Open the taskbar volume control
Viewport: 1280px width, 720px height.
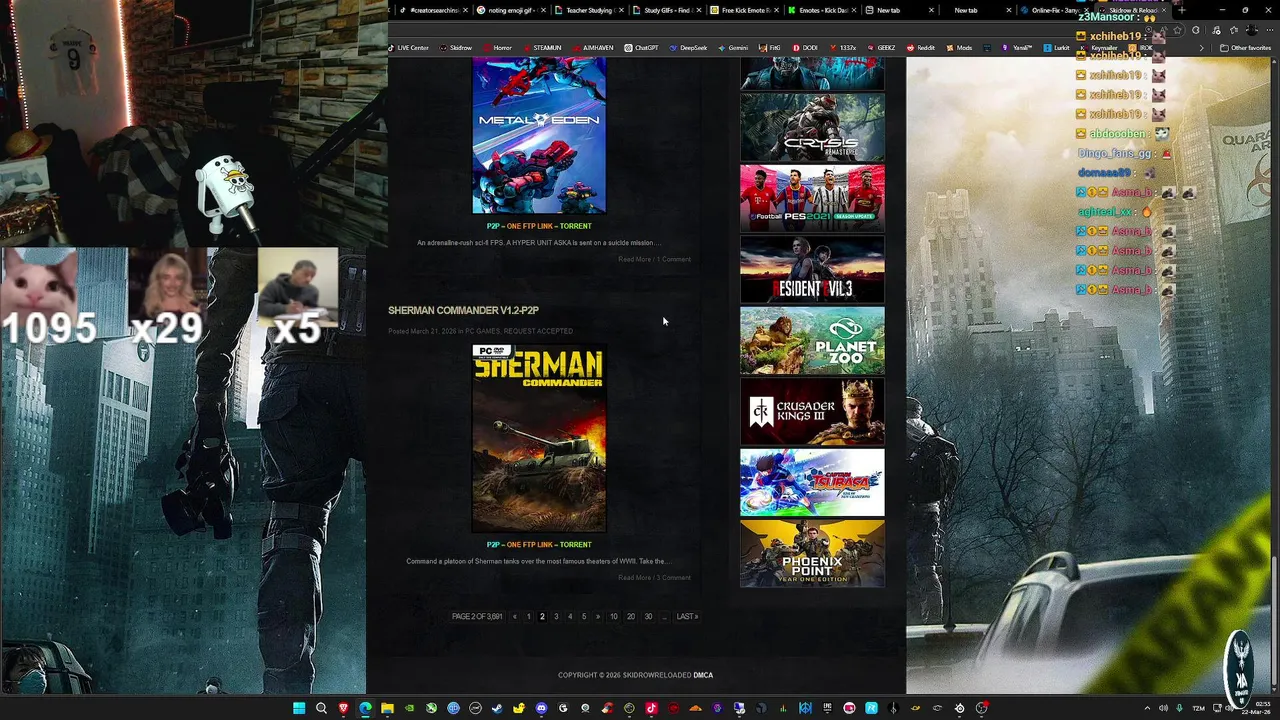coord(1163,708)
